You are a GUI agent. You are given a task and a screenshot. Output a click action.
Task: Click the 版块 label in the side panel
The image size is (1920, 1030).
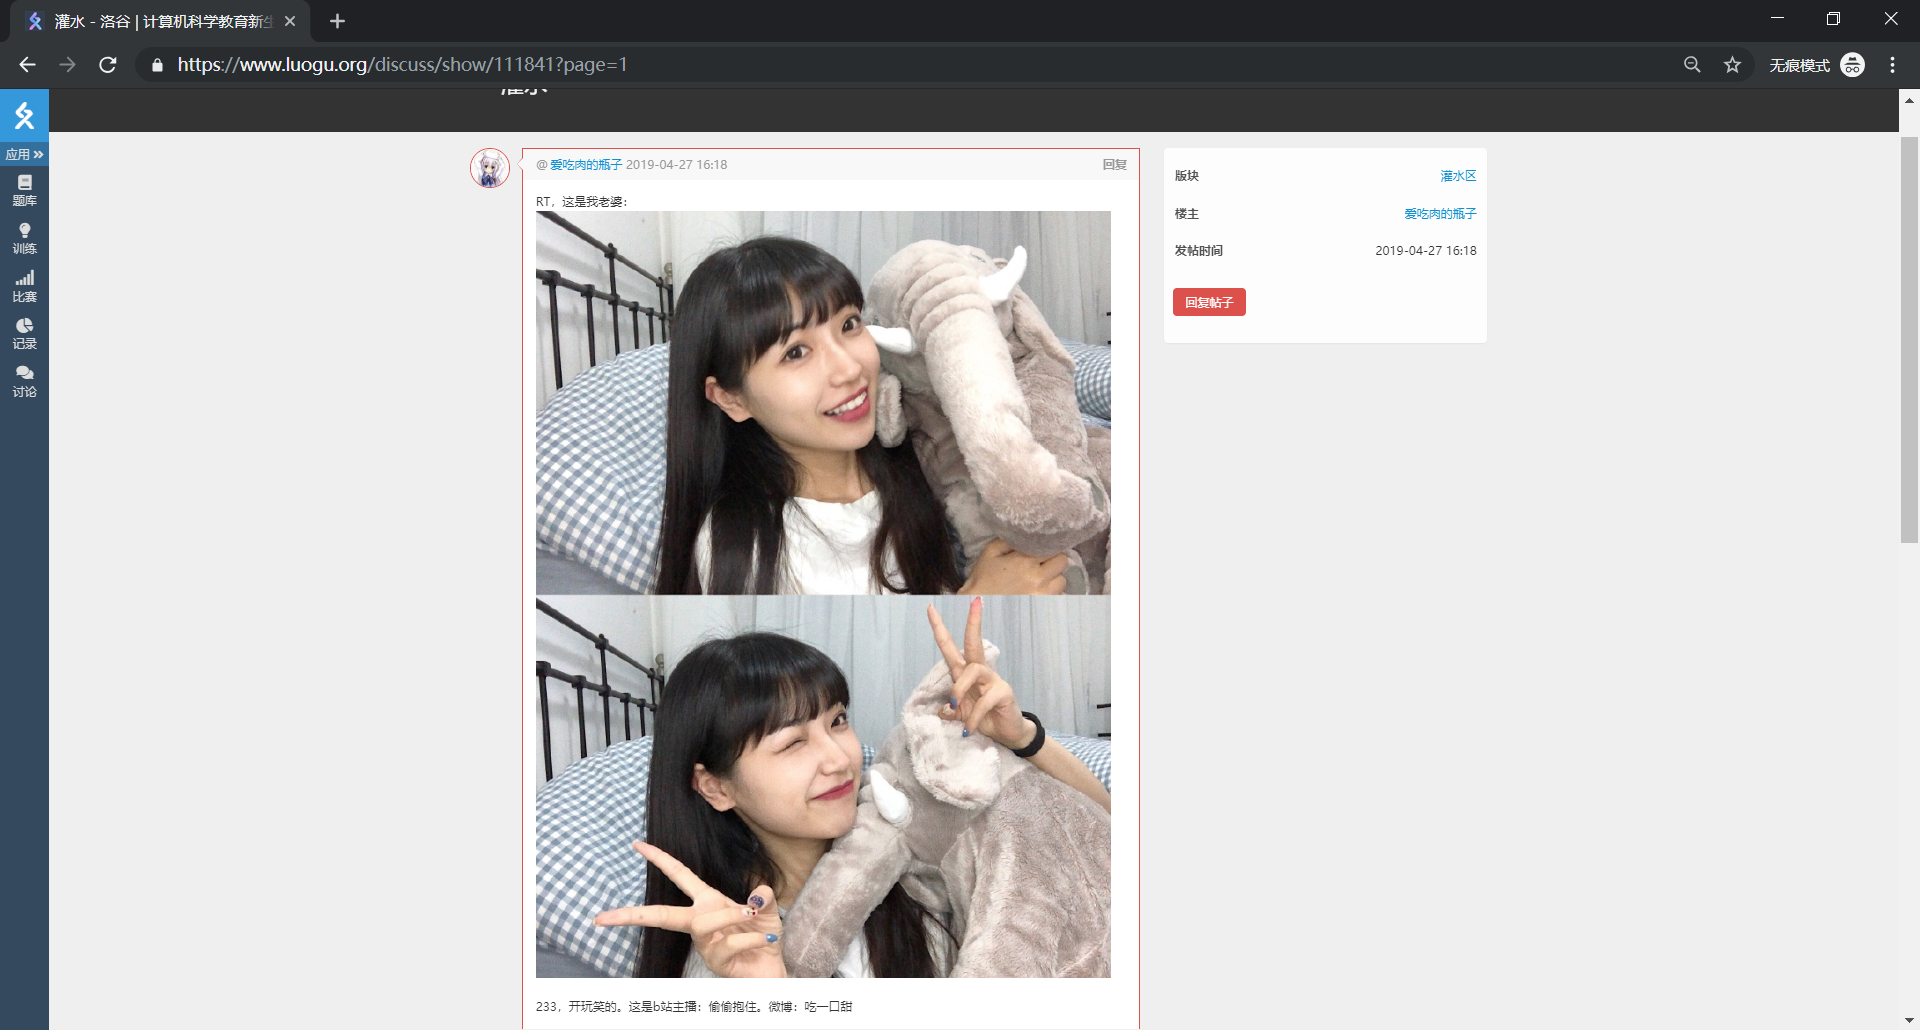(x=1187, y=176)
